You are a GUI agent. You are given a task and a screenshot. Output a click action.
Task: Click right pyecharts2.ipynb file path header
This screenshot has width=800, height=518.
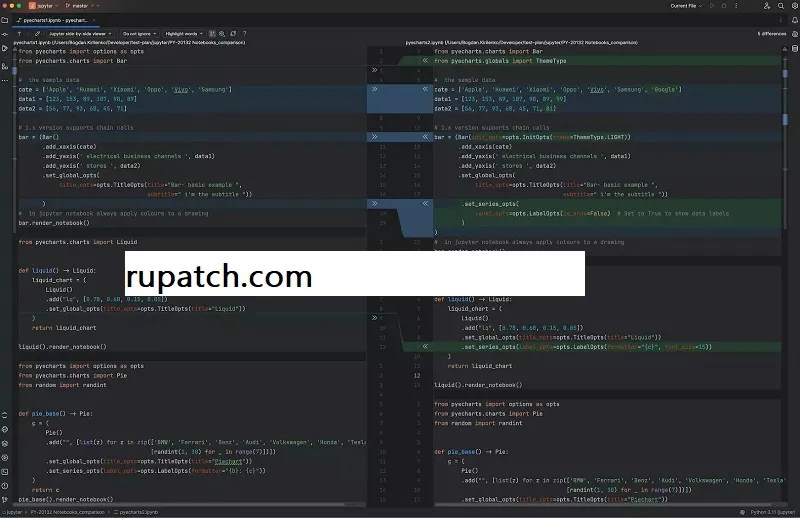click(x=521, y=42)
